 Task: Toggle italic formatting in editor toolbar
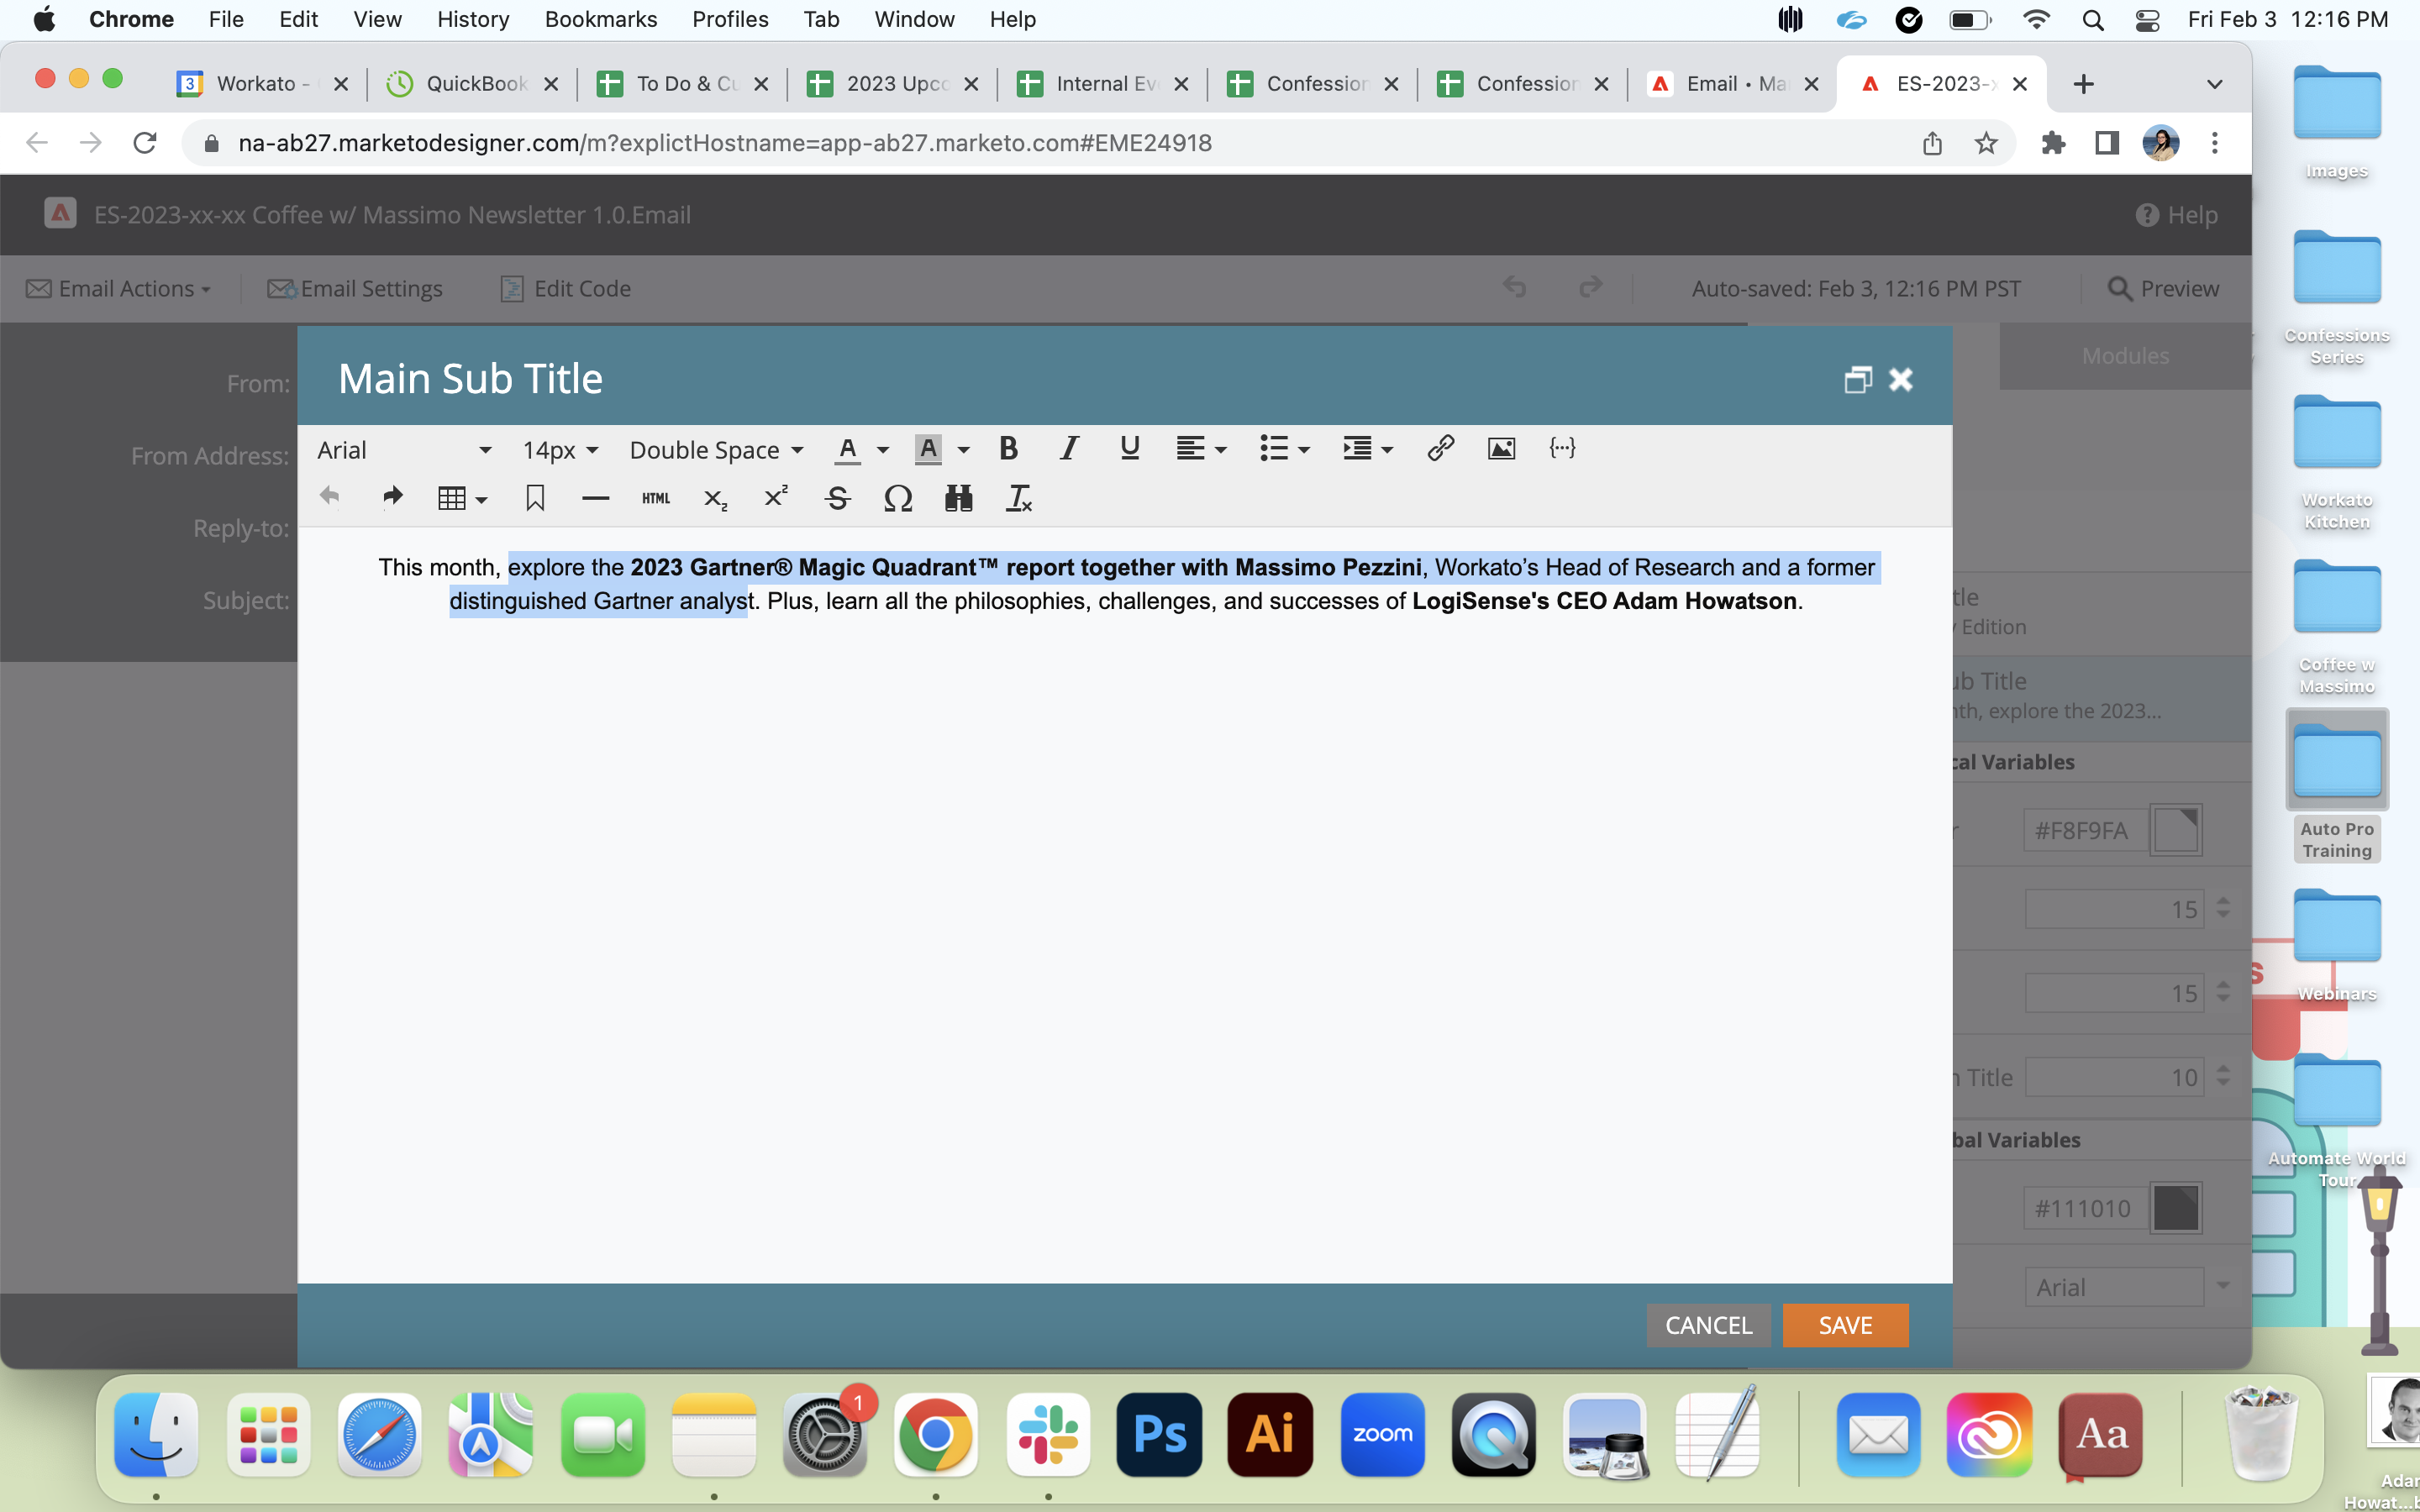pyautogui.click(x=1069, y=449)
